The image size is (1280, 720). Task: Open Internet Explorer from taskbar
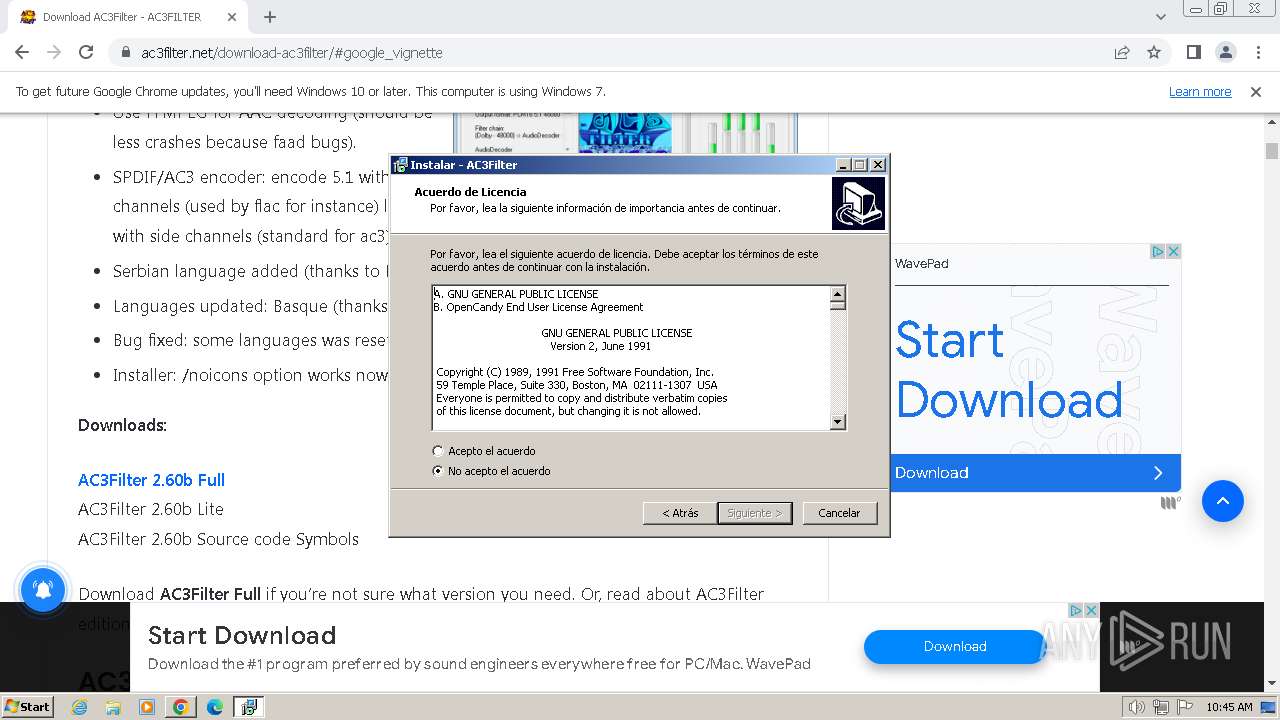[80, 707]
